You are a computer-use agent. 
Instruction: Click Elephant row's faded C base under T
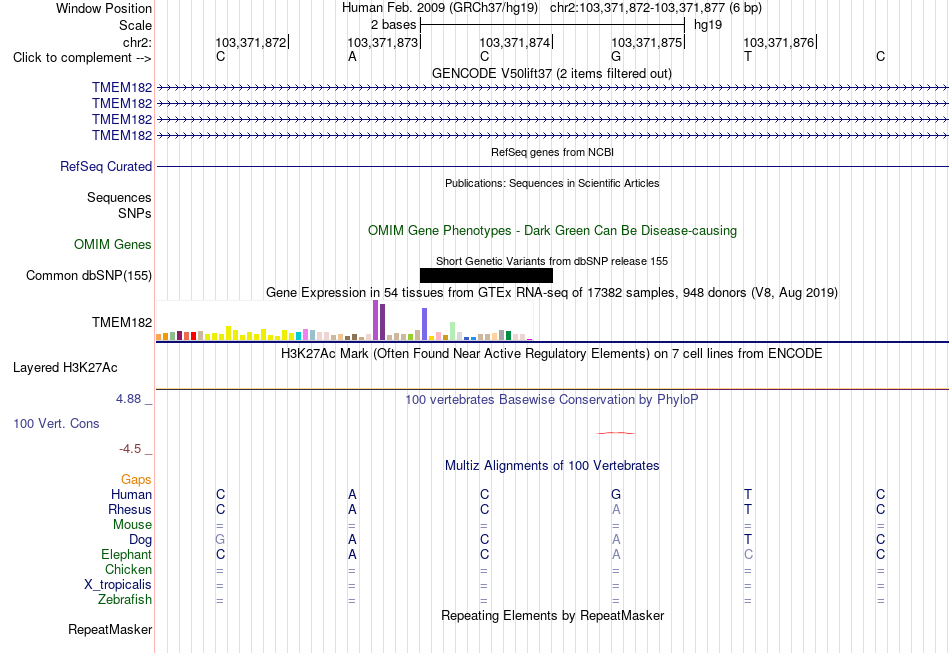pyautogui.click(x=748, y=554)
